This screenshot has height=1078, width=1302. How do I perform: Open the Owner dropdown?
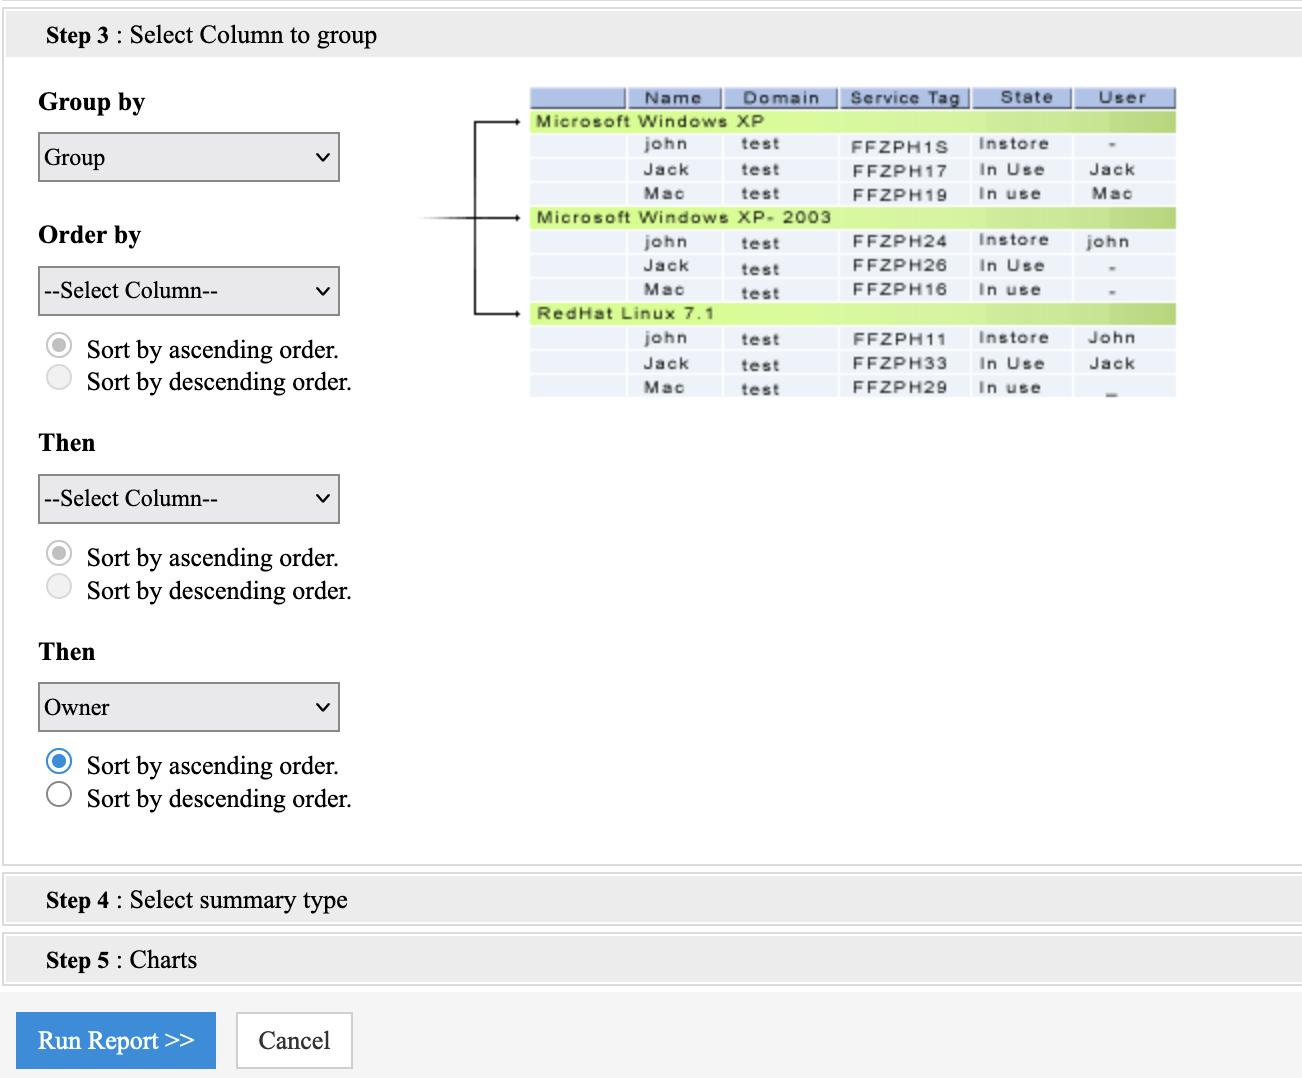189,707
